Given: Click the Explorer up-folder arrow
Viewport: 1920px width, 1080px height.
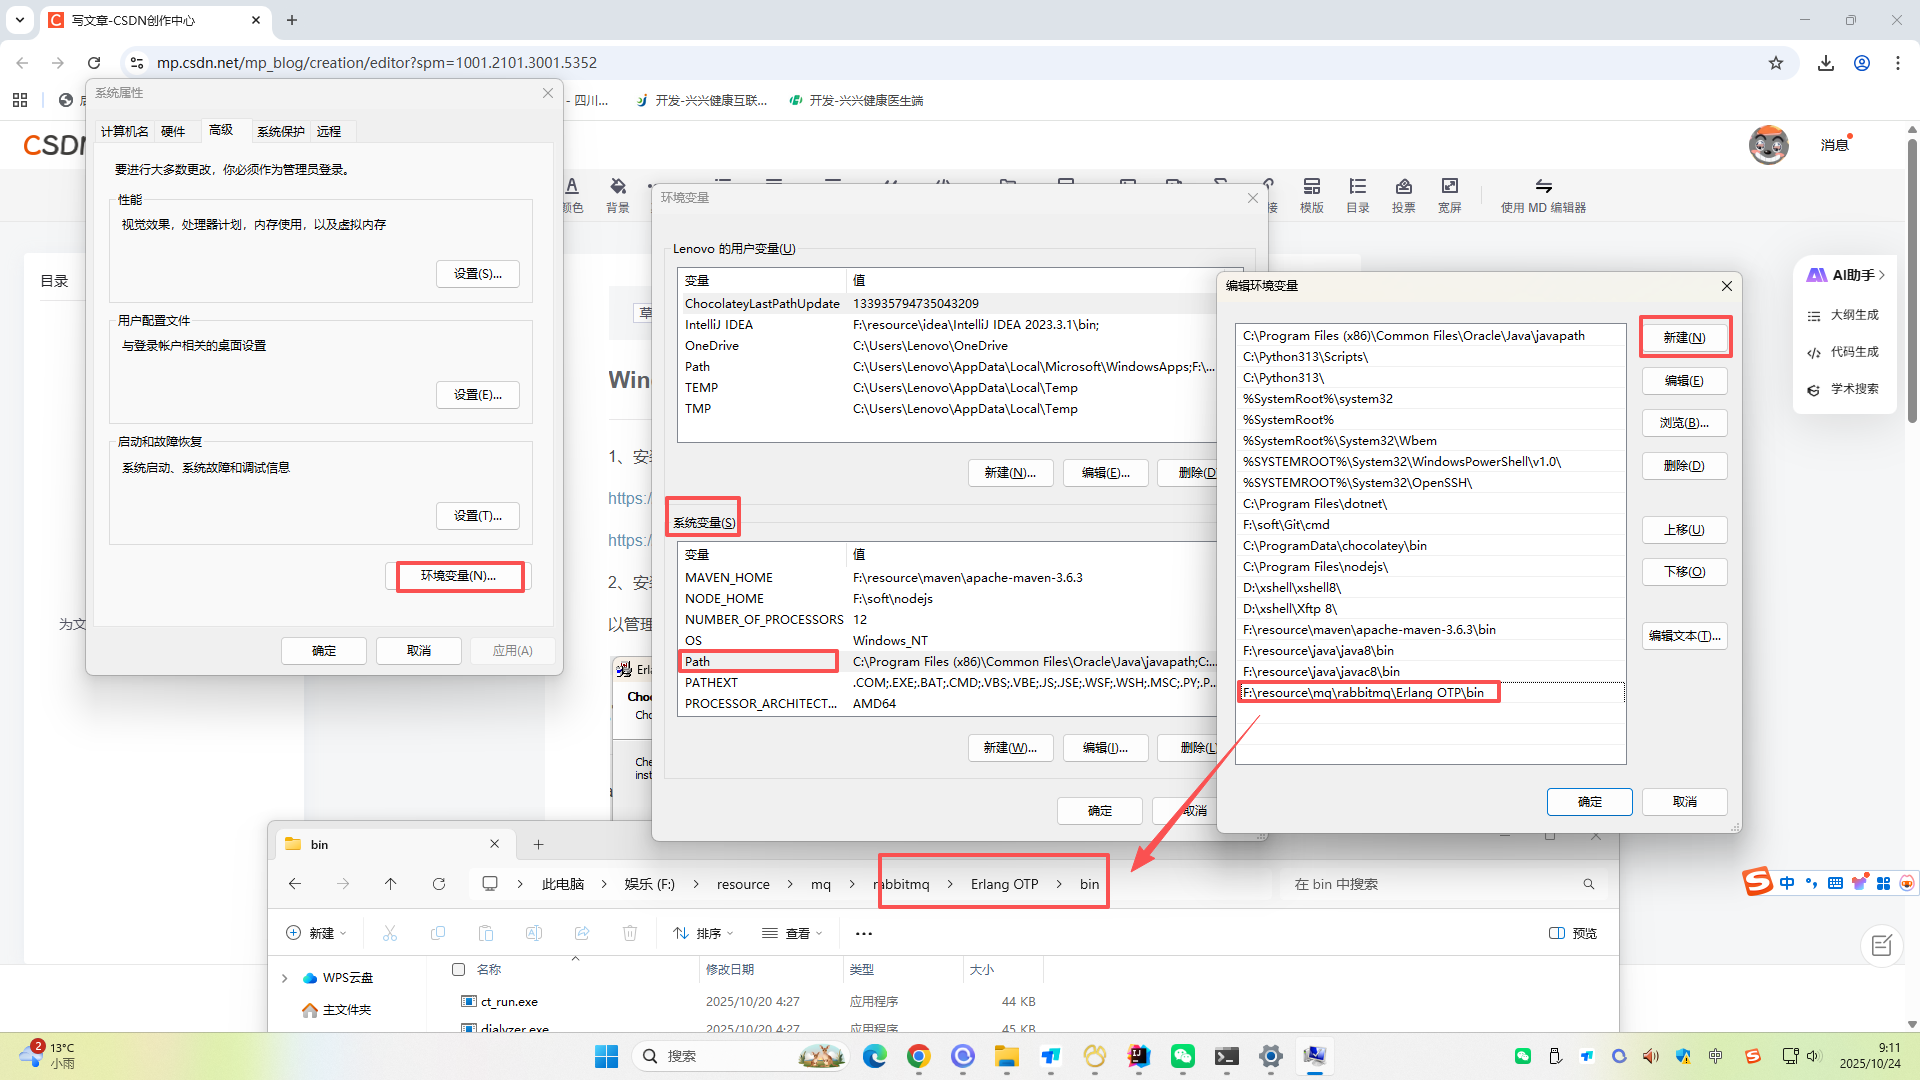Looking at the screenshot, I should click(390, 884).
